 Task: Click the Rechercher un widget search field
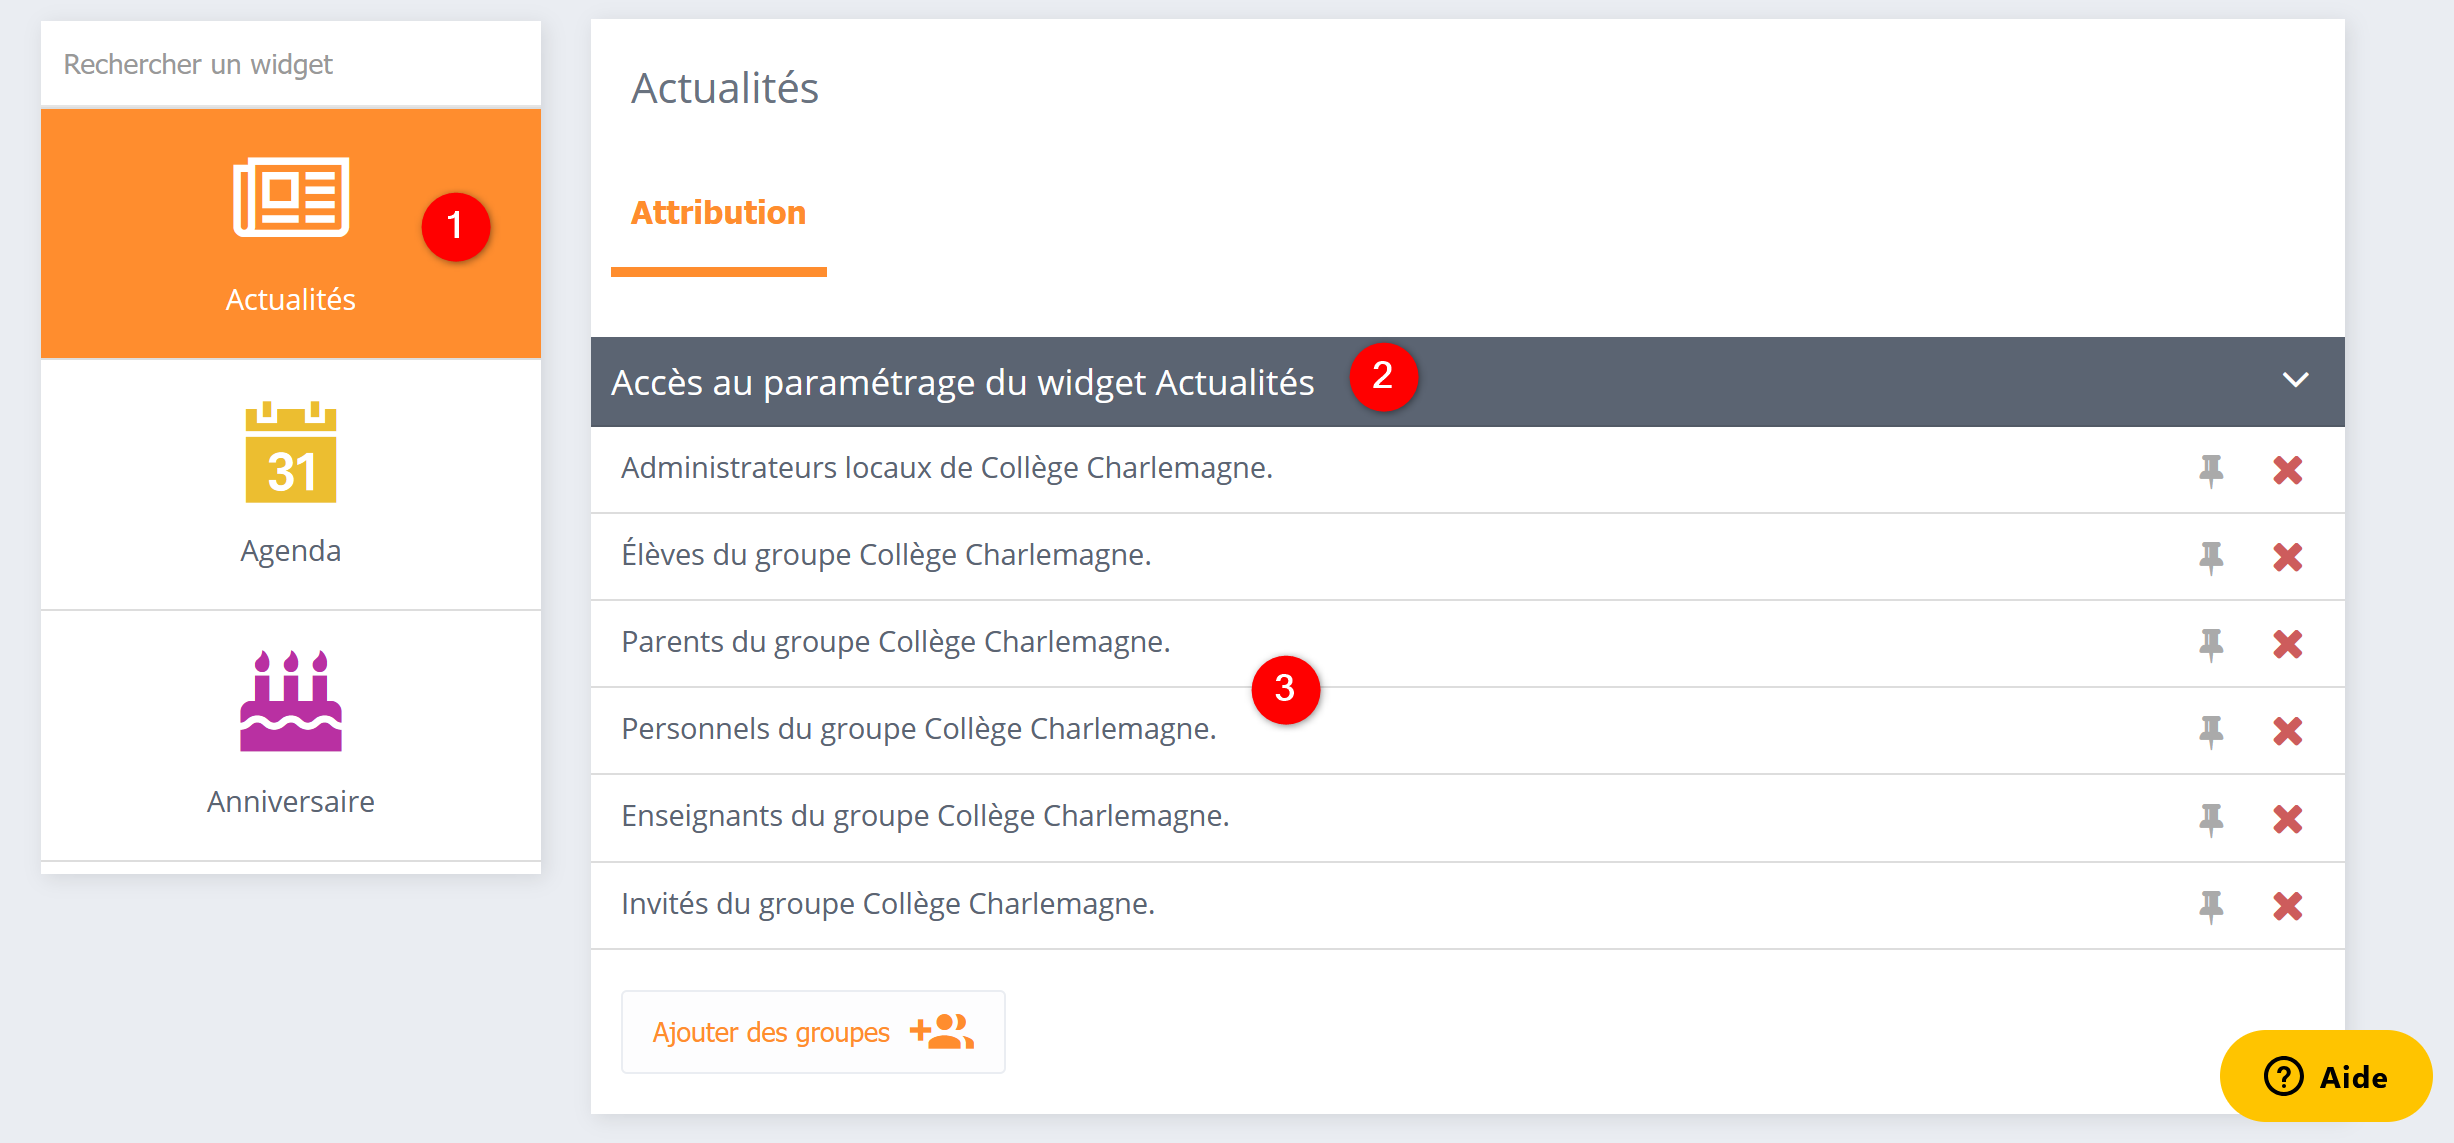(x=290, y=63)
